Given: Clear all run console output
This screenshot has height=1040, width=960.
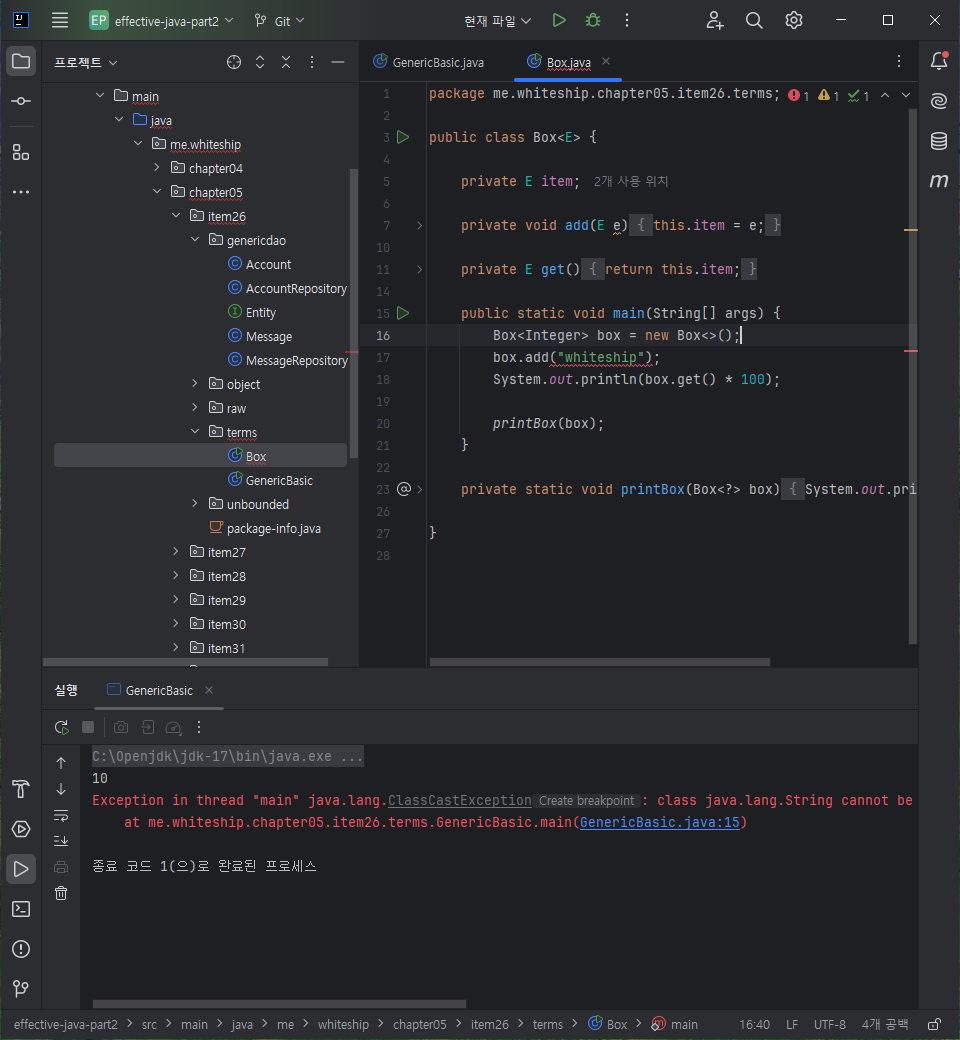Looking at the screenshot, I should (x=61, y=893).
